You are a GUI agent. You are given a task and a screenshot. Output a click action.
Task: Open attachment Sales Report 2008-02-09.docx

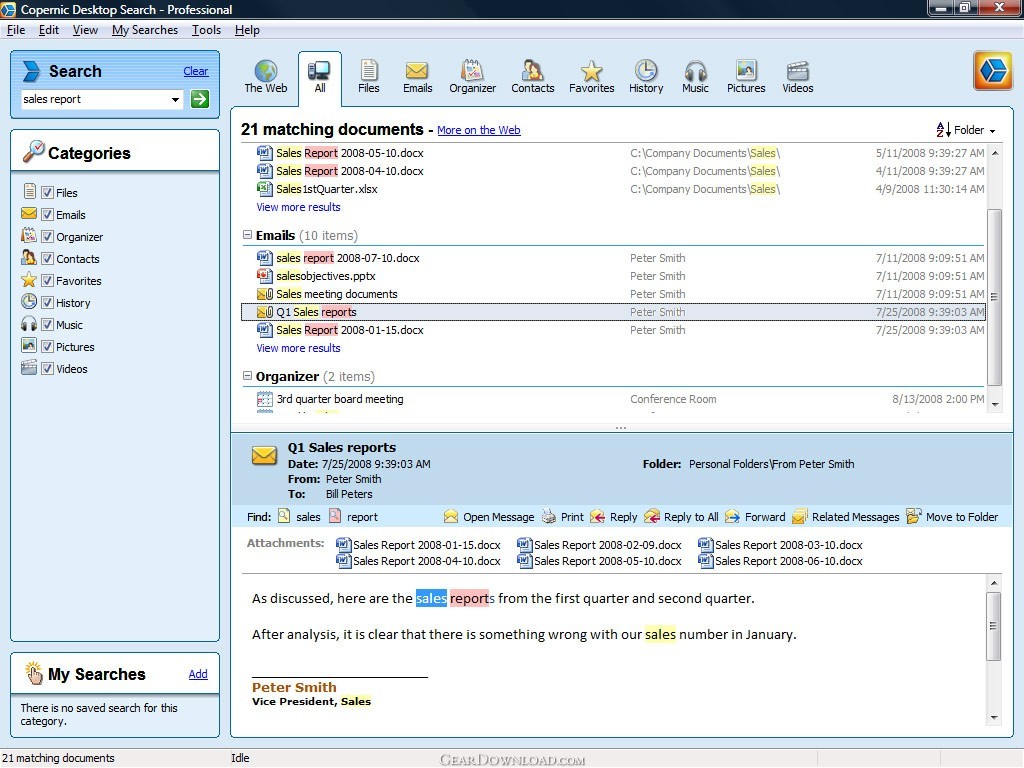tap(600, 545)
